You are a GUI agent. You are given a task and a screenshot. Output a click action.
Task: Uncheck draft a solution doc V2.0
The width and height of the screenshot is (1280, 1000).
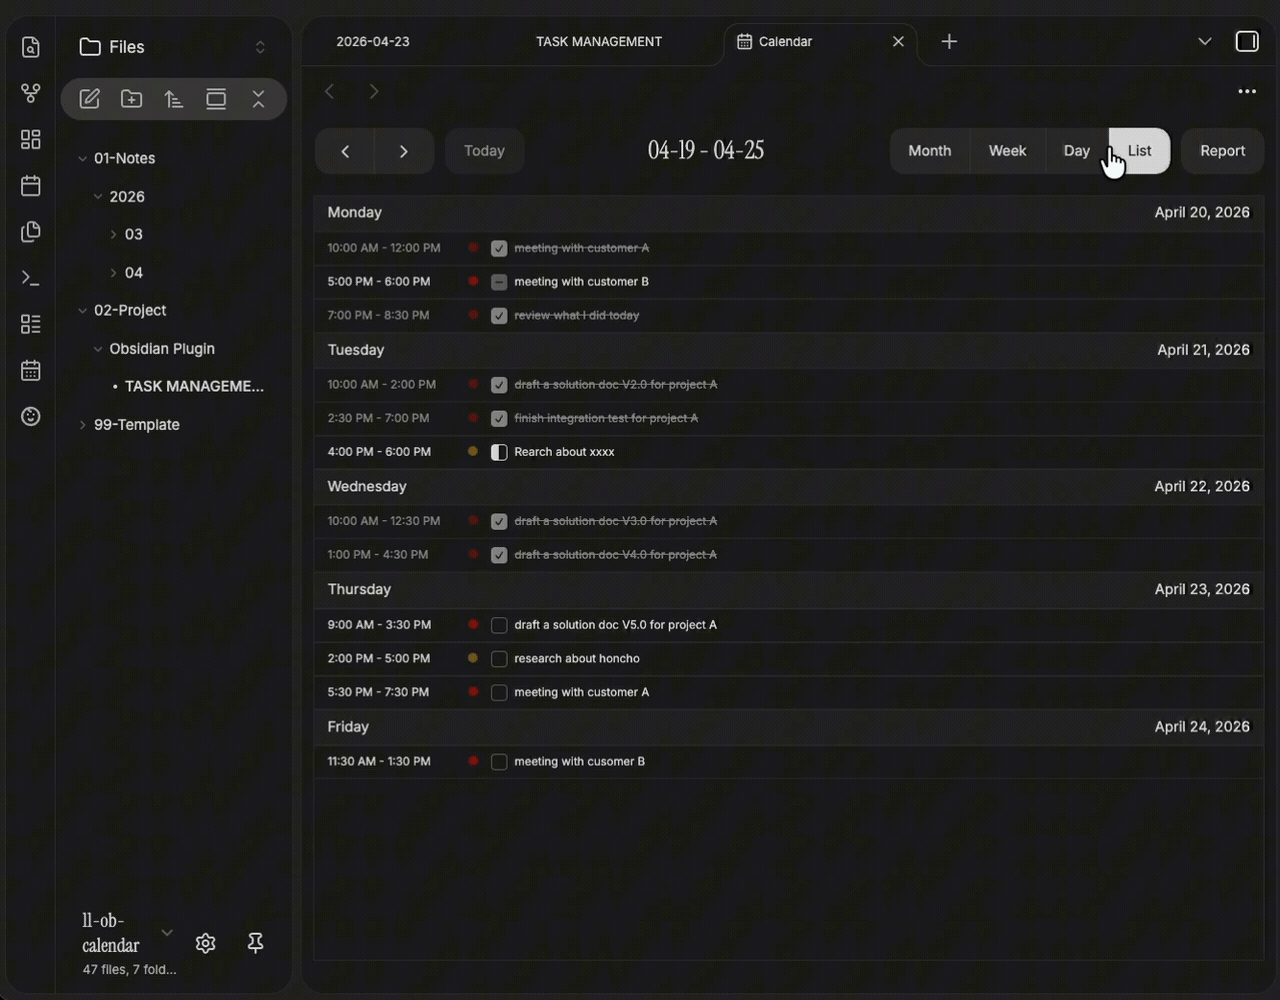point(499,385)
